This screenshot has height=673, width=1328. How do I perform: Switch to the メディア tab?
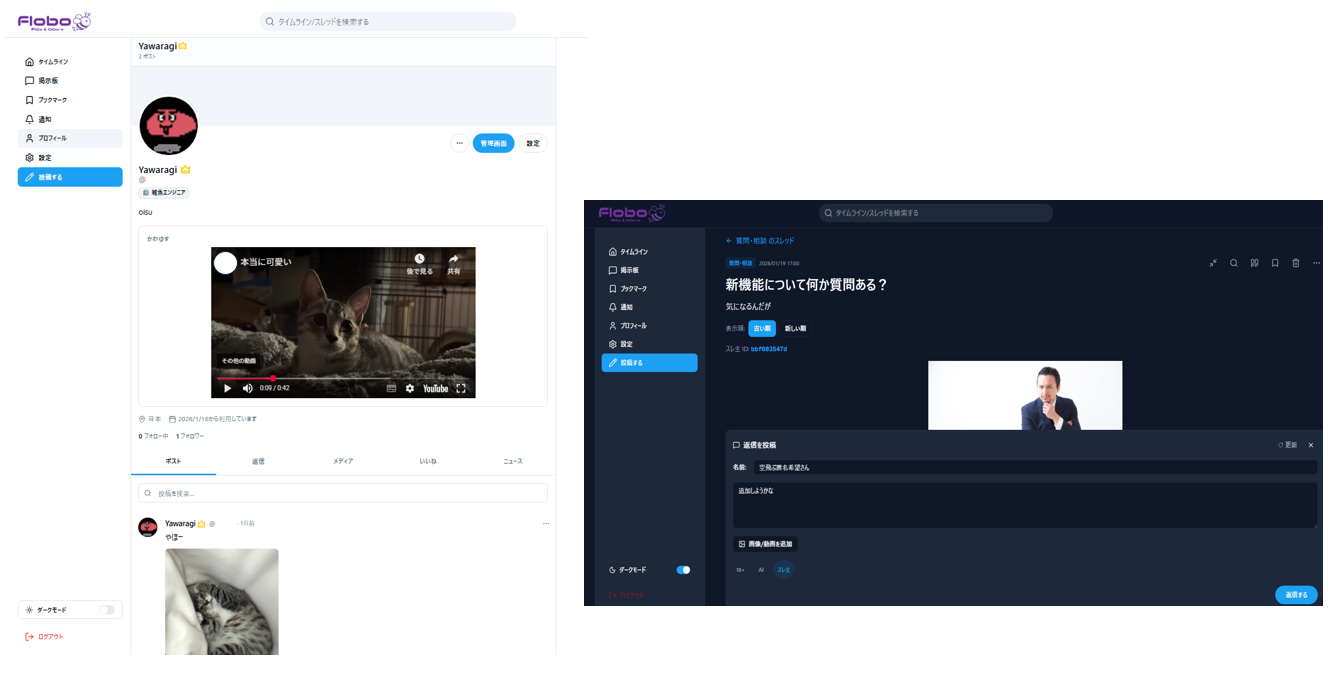pos(343,461)
